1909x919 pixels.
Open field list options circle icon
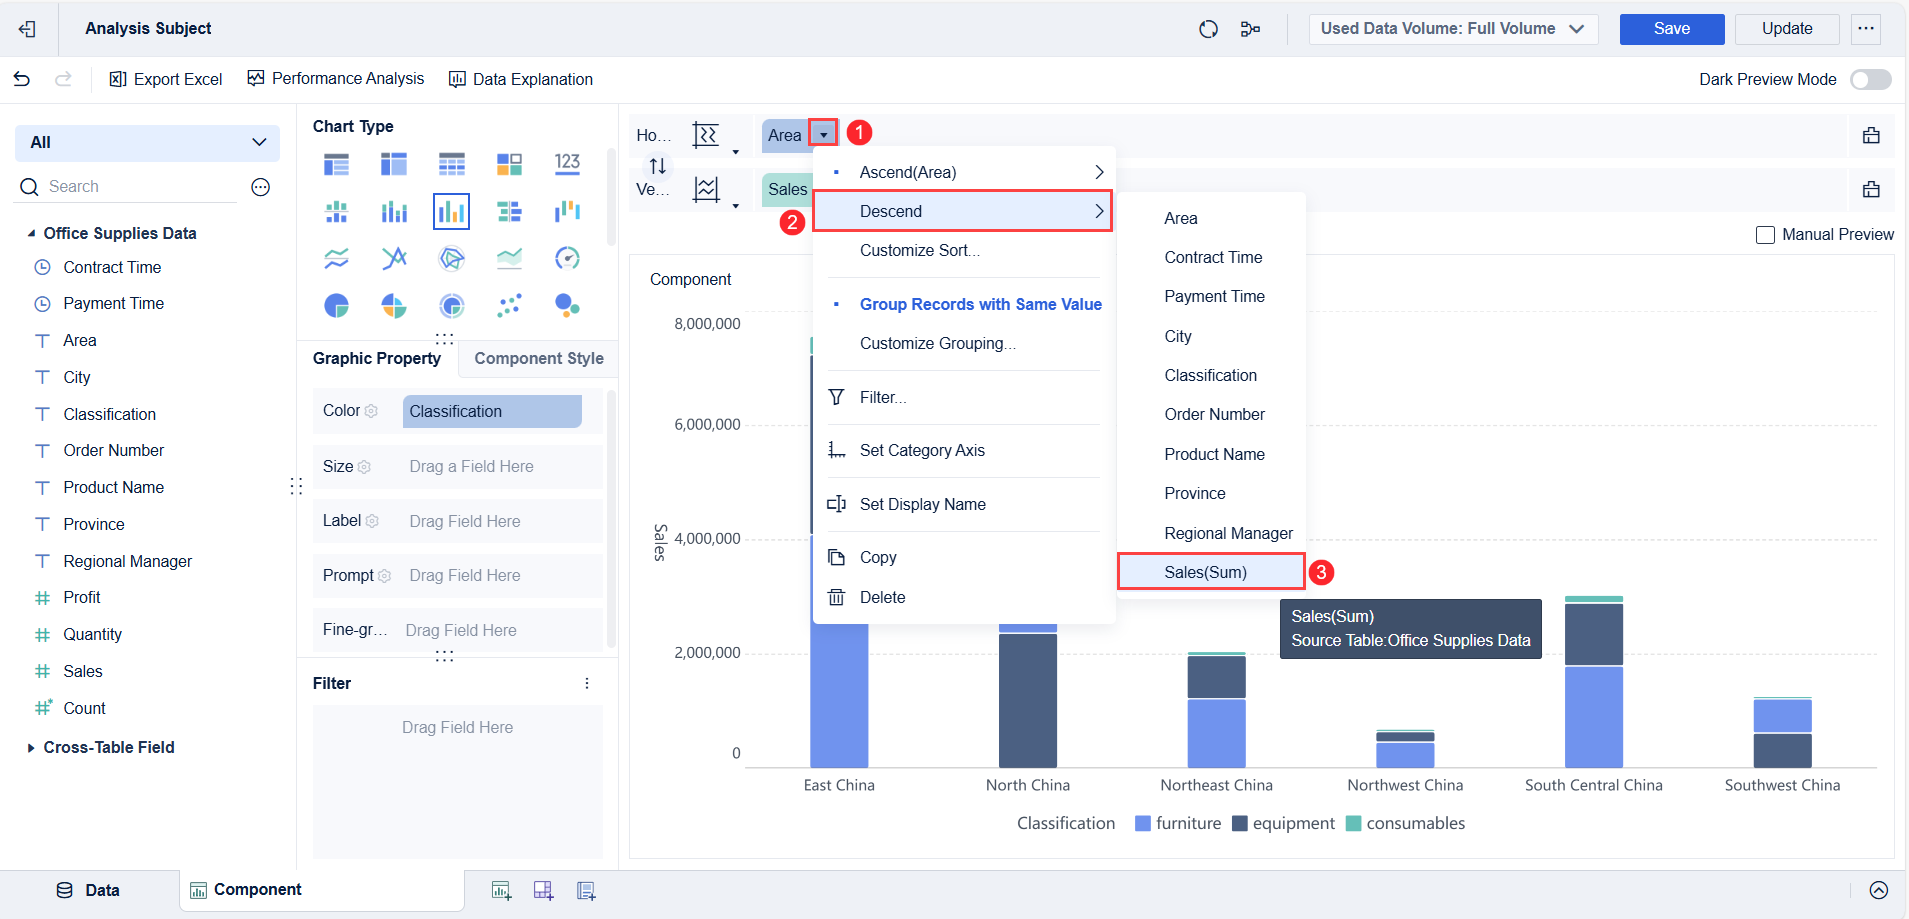261,187
